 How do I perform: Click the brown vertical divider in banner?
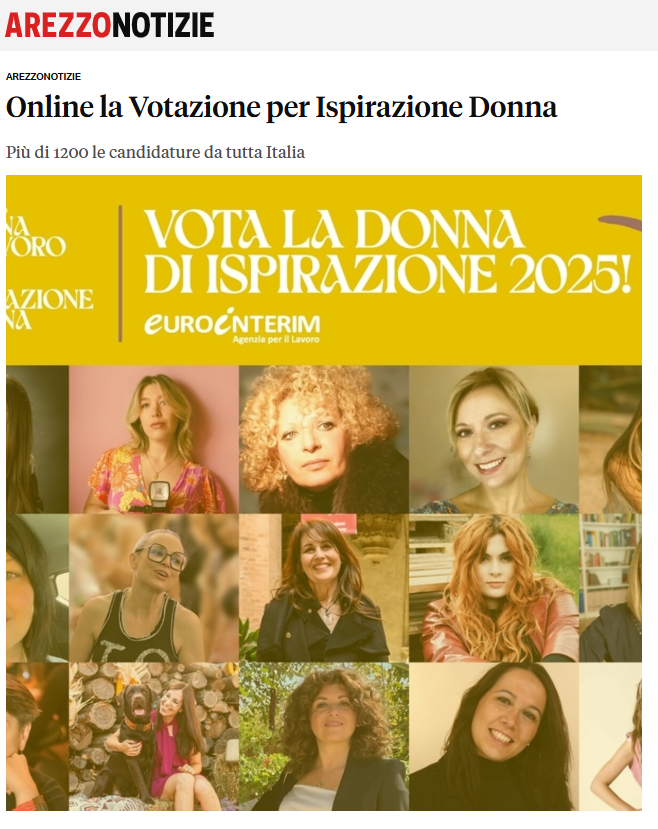pyautogui.click(x=121, y=273)
